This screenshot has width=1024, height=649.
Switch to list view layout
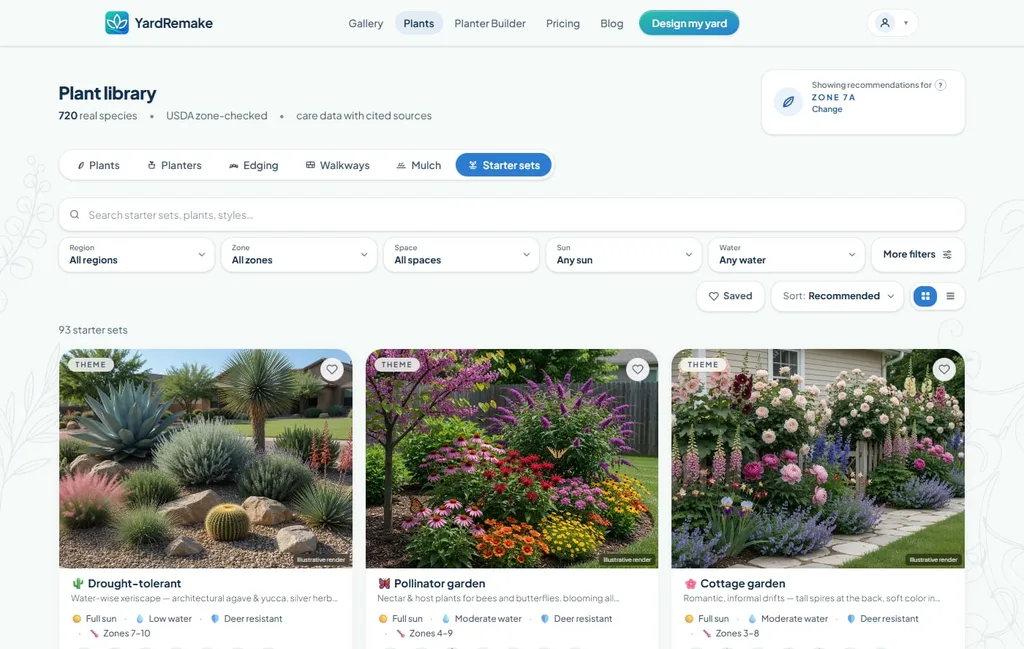coord(950,296)
